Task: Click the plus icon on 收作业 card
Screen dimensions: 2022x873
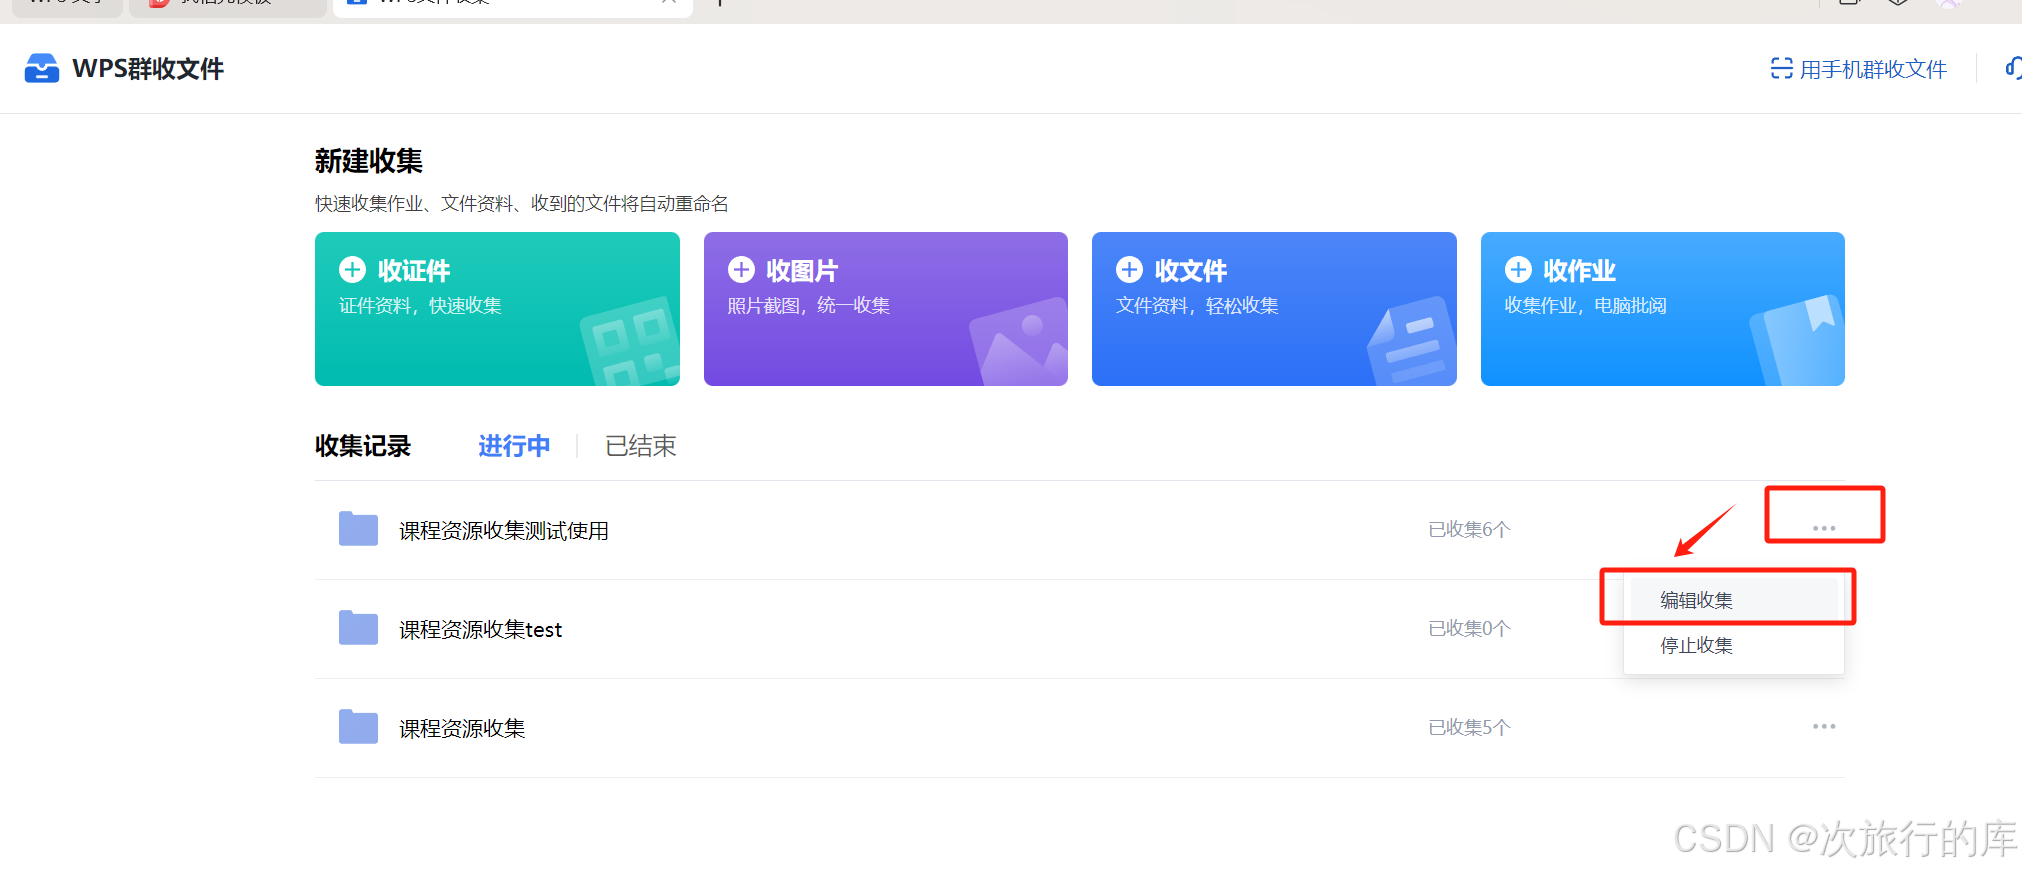Action: (1518, 269)
